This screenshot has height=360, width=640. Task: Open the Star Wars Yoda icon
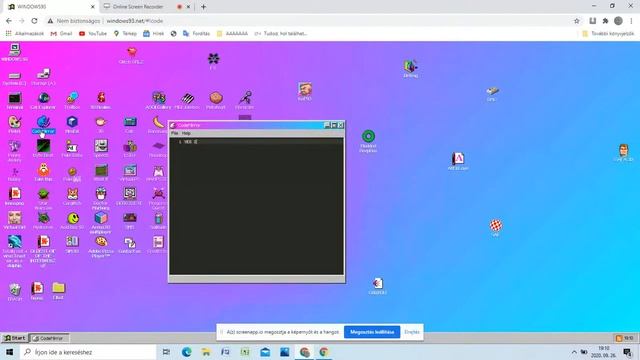[43, 199]
